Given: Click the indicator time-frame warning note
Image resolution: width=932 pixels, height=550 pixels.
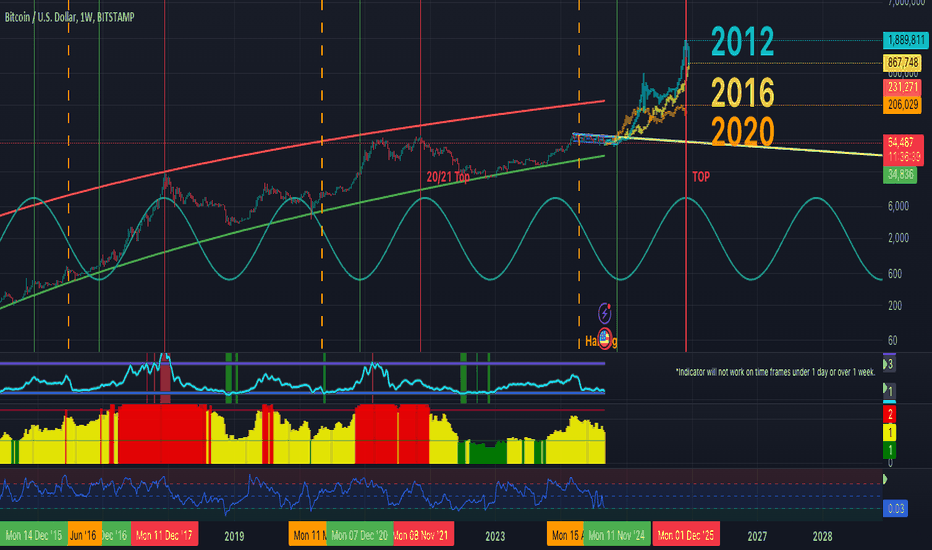Looking at the screenshot, I should tap(775, 372).
